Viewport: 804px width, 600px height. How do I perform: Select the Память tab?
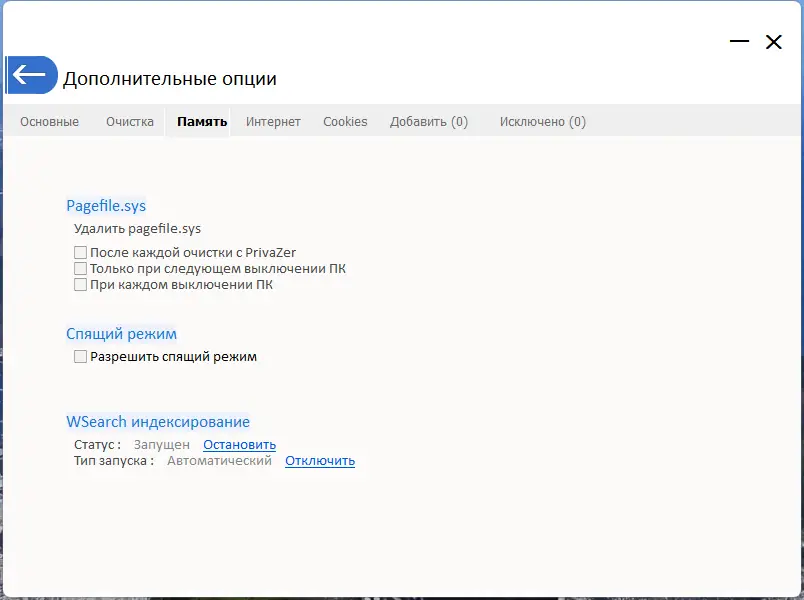point(201,121)
